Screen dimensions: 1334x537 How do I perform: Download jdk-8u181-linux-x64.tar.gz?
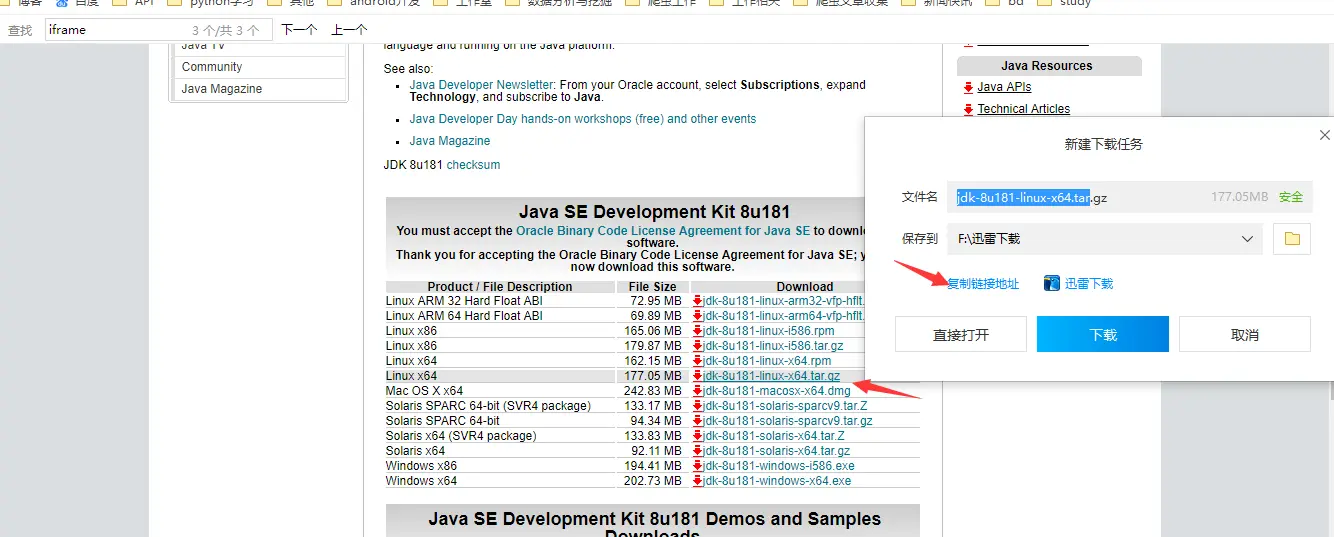coord(771,376)
